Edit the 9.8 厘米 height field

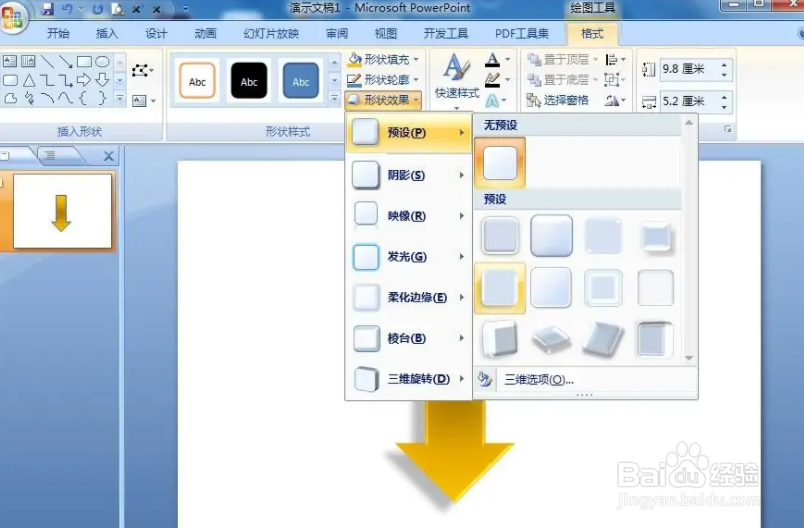(x=690, y=69)
